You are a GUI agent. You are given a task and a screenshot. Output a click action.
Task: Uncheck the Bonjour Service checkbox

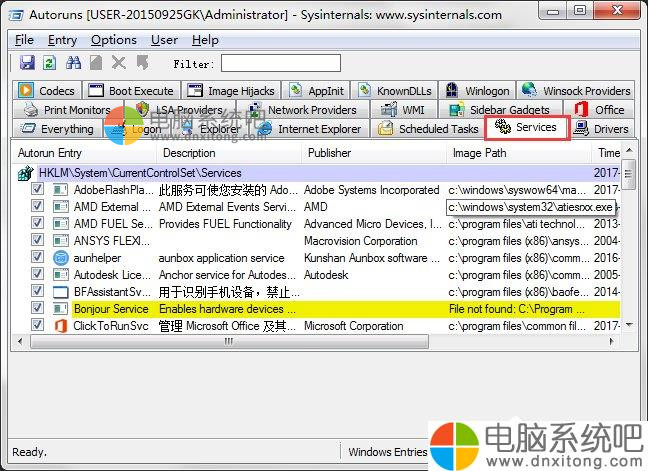(x=37, y=307)
